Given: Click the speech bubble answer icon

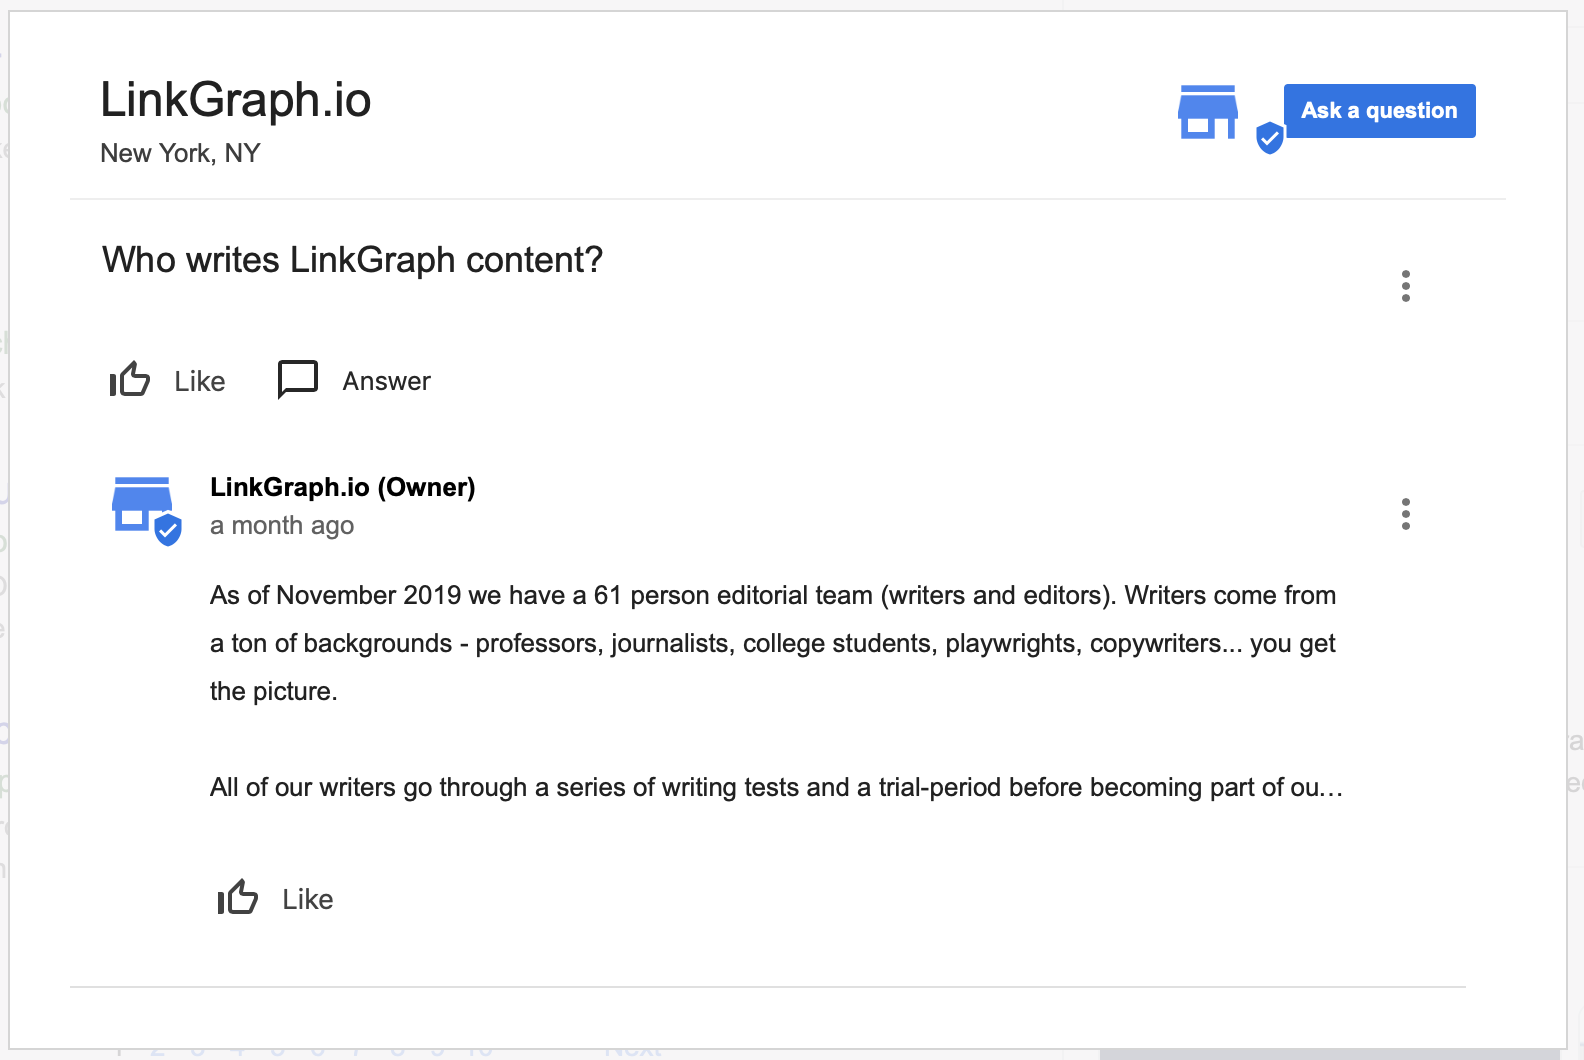Looking at the screenshot, I should click(298, 380).
